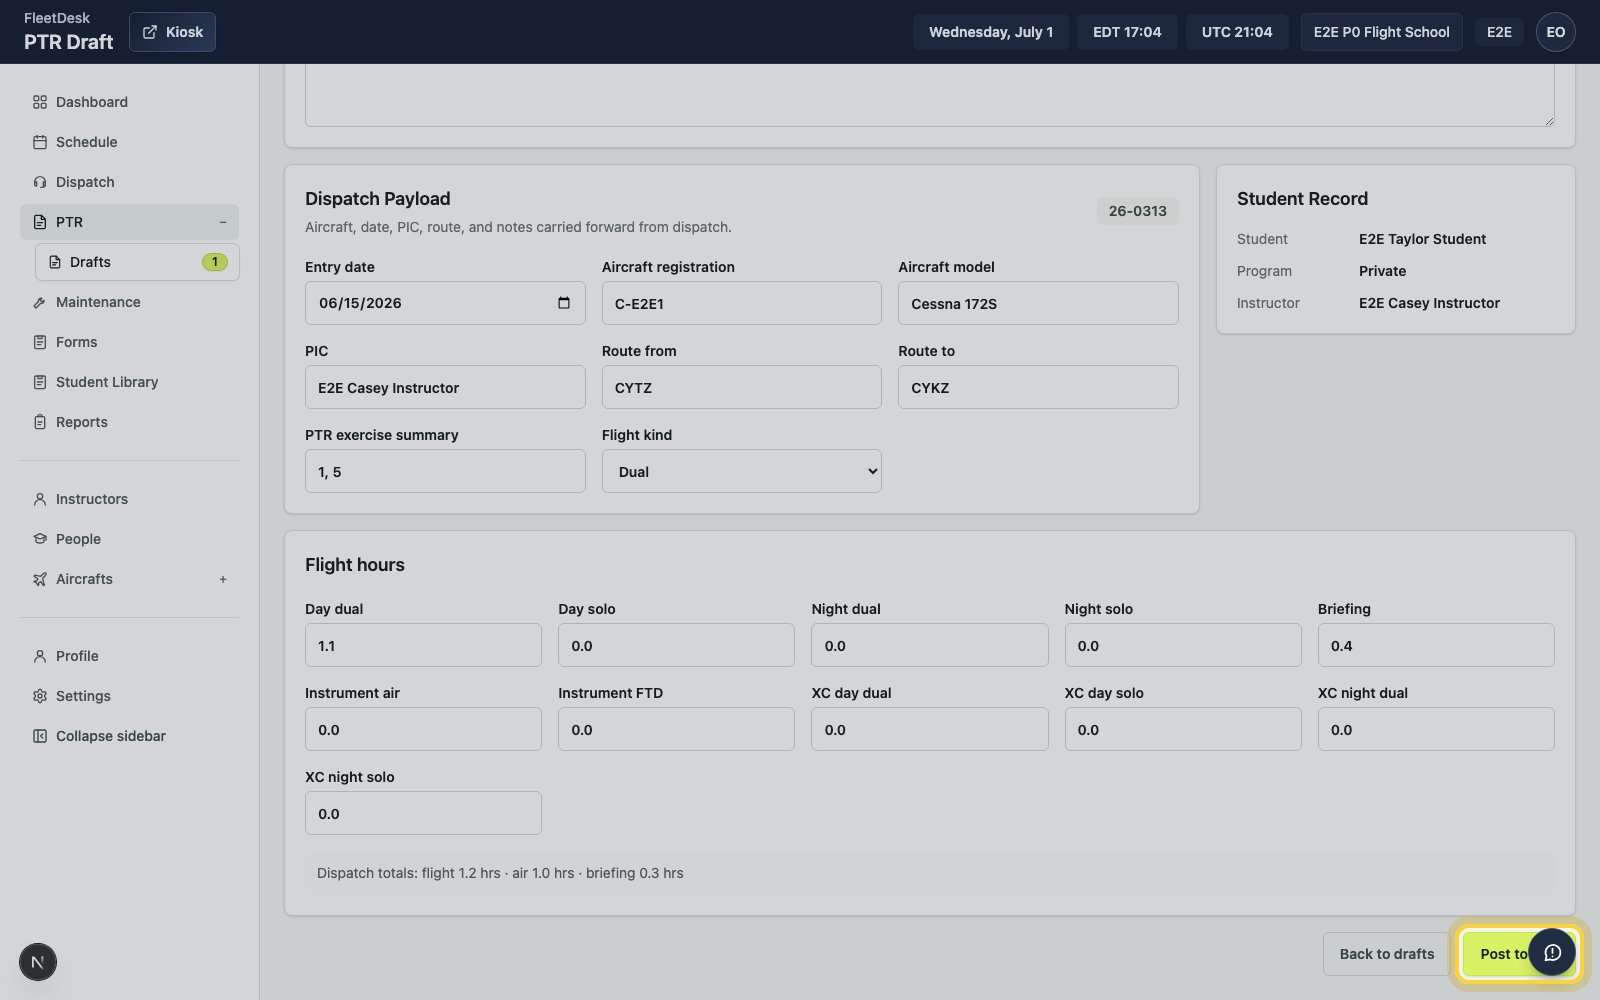The width and height of the screenshot is (1600, 1000).
Task: Click the XC night dual field
Action: click(1436, 729)
